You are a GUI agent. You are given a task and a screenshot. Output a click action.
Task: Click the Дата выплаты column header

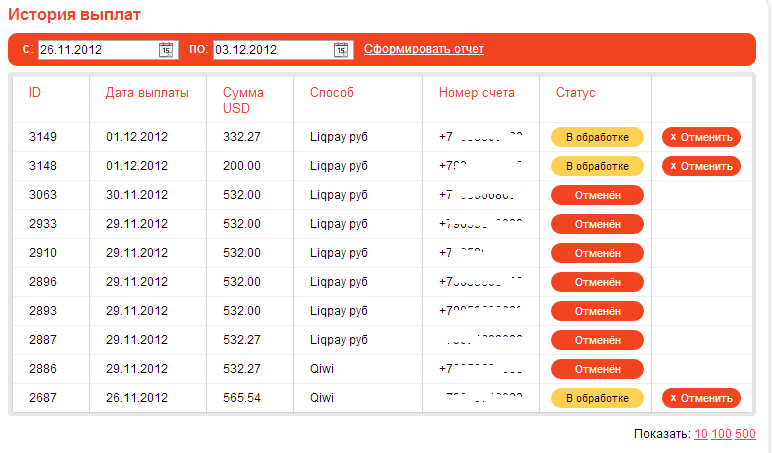147,93
